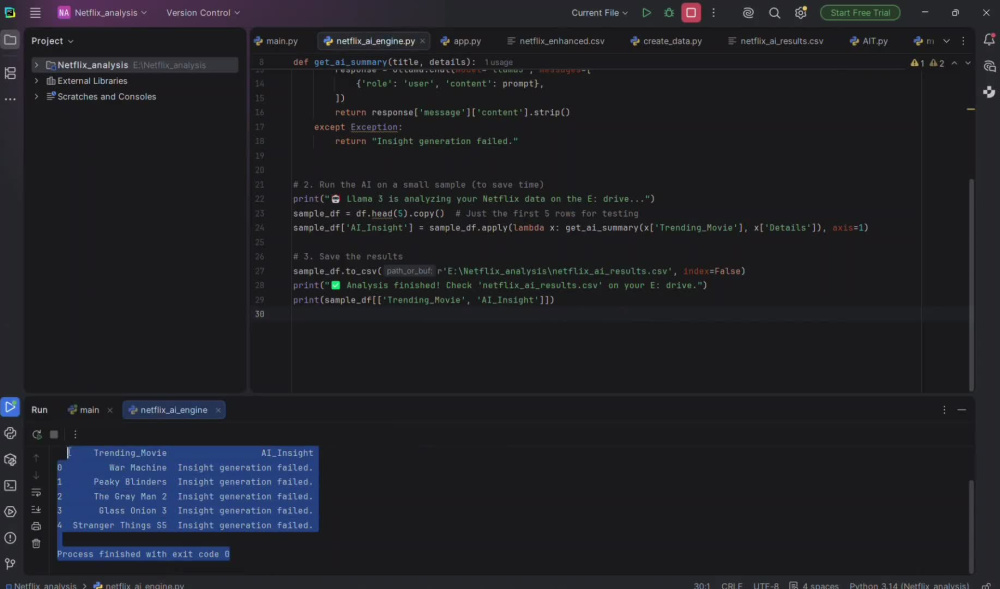Click the AI chat icon in right sidebar
Image resolution: width=1000 pixels, height=589 pixels.
click(989, 66)
